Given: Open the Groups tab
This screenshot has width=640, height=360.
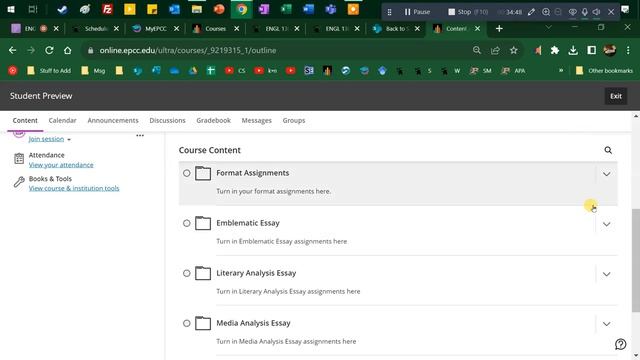Looking at the screenshot, I should (x=294, y=120).
